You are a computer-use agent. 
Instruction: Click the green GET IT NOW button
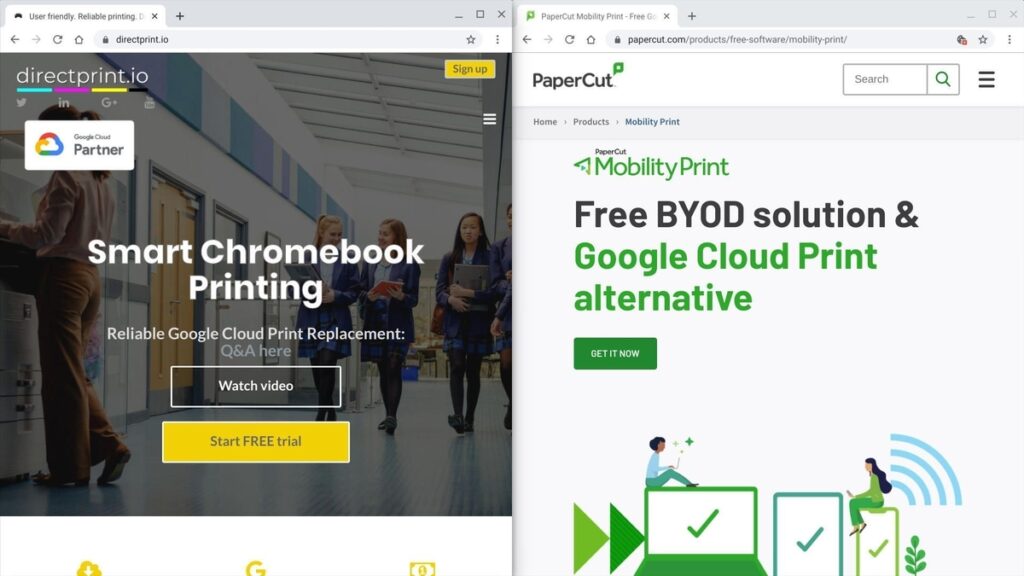point(615,353)
